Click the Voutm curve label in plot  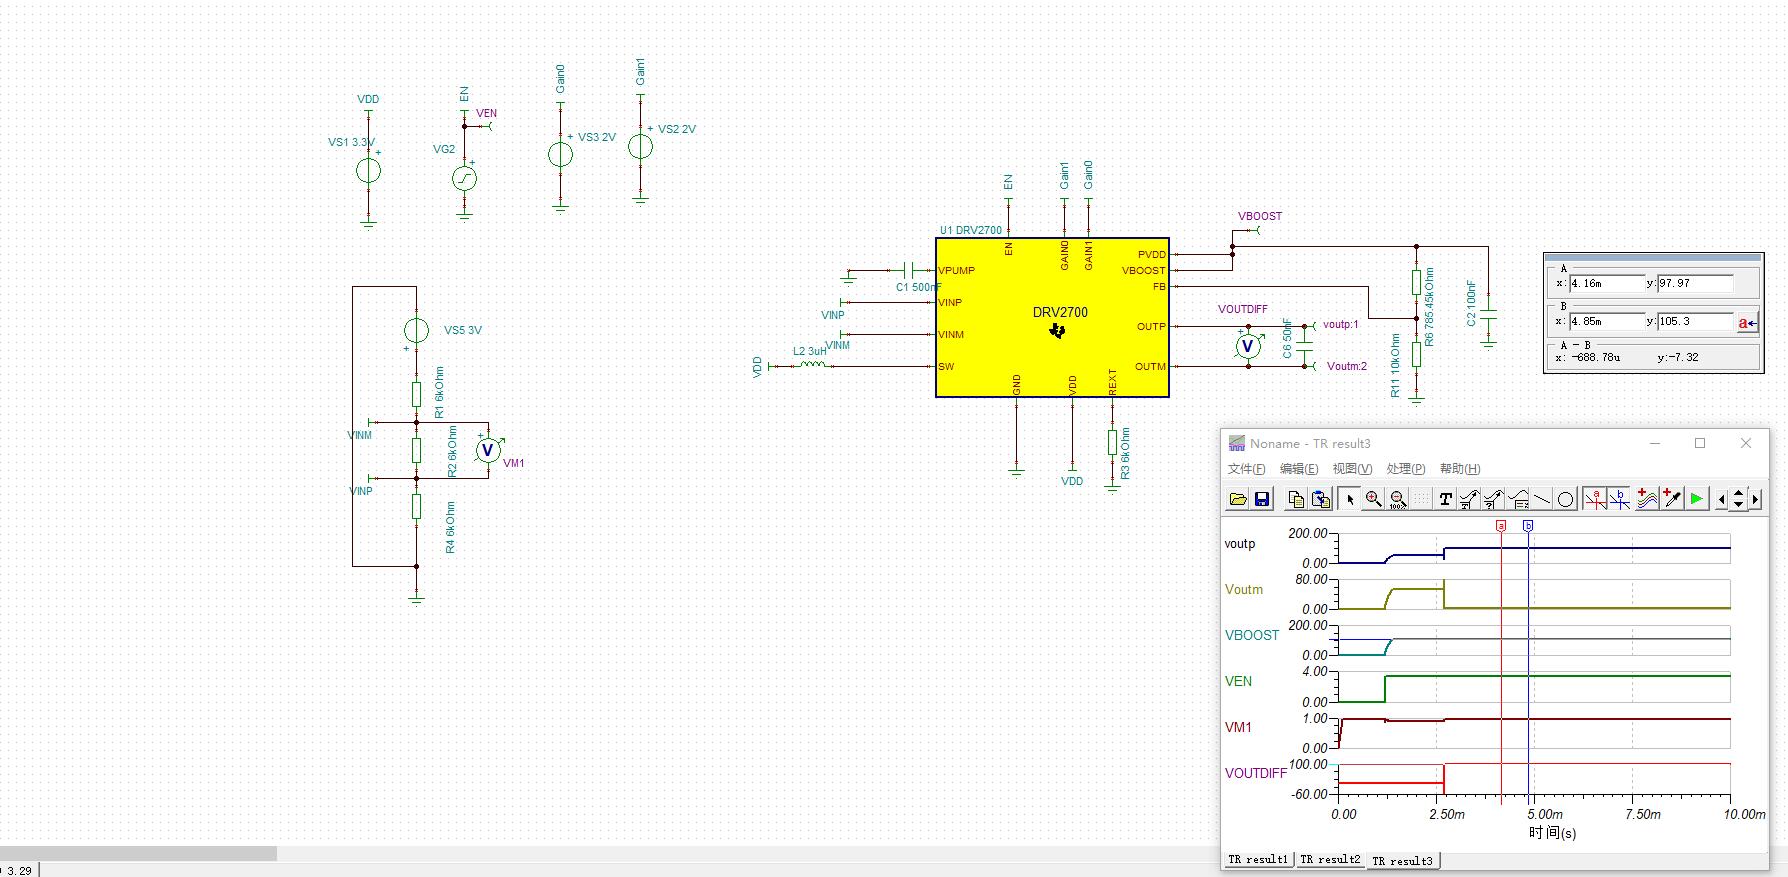pyautogui.click(x=1244, y=589)
